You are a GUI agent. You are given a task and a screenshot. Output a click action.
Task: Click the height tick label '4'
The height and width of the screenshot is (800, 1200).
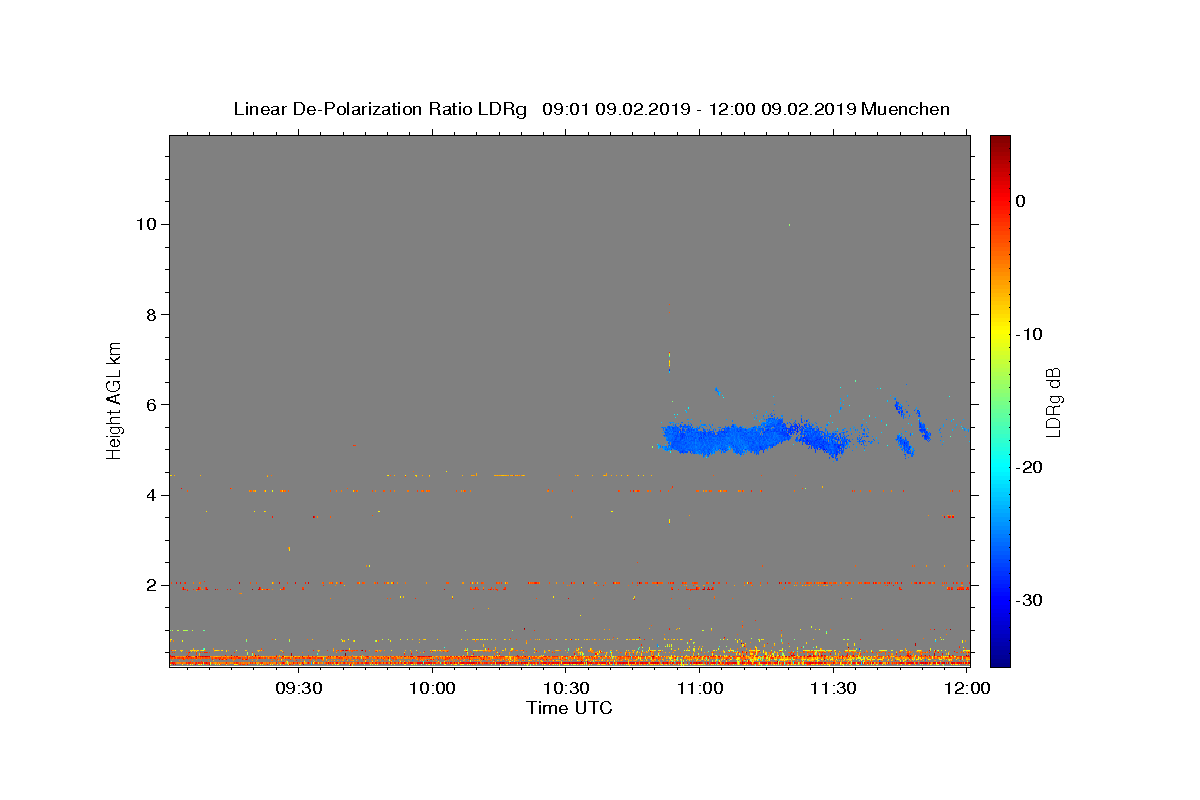point(152,495)
